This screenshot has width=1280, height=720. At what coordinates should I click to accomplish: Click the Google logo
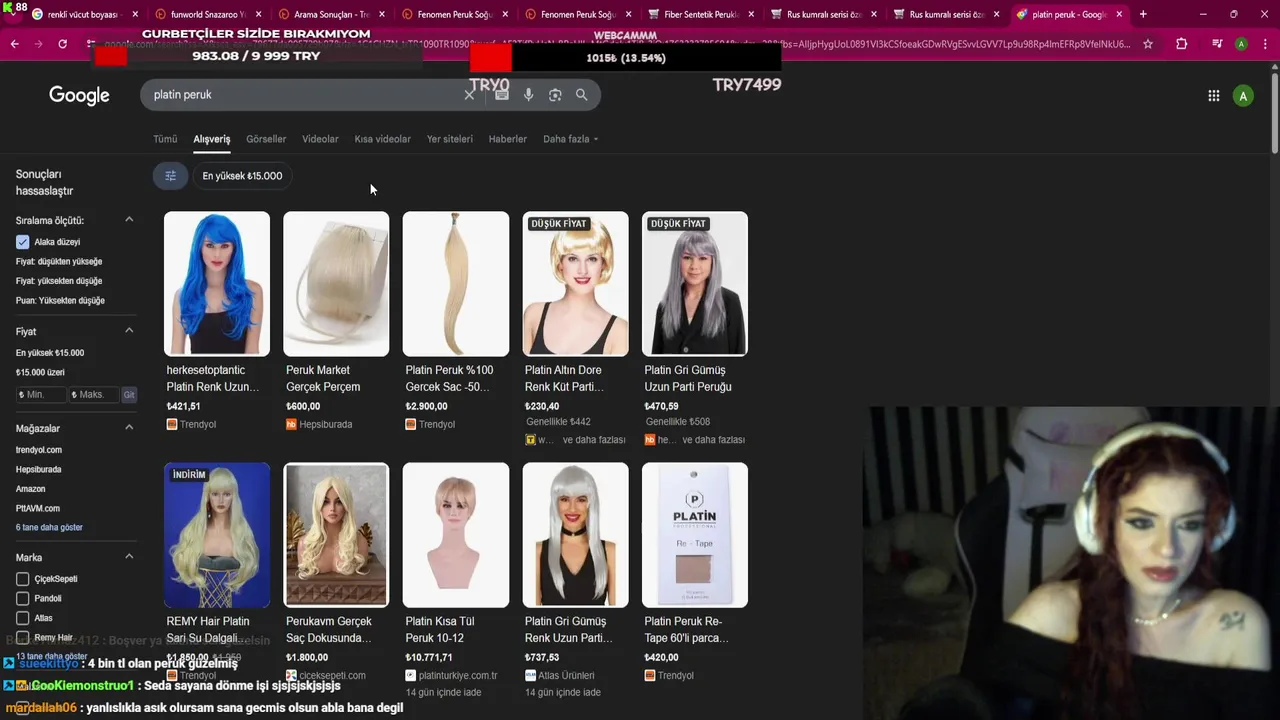[x=79, y=95]
